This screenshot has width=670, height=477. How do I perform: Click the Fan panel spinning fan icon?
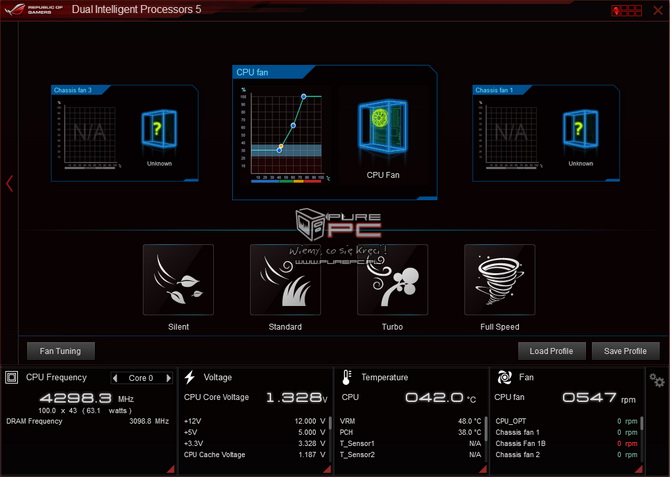(x=504, y=377)
